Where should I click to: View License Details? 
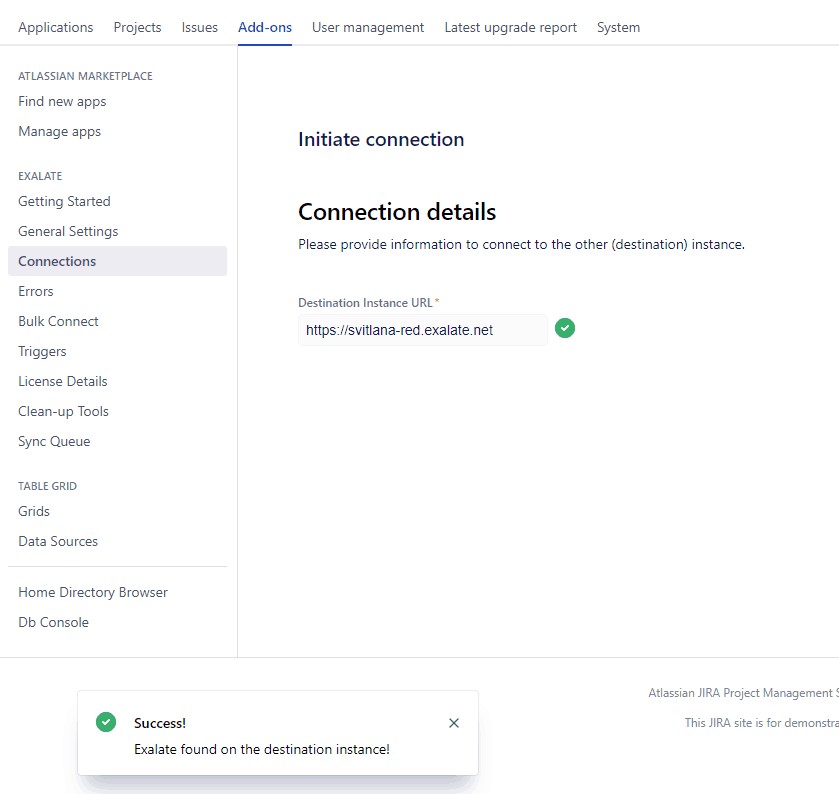pos(62,381)
